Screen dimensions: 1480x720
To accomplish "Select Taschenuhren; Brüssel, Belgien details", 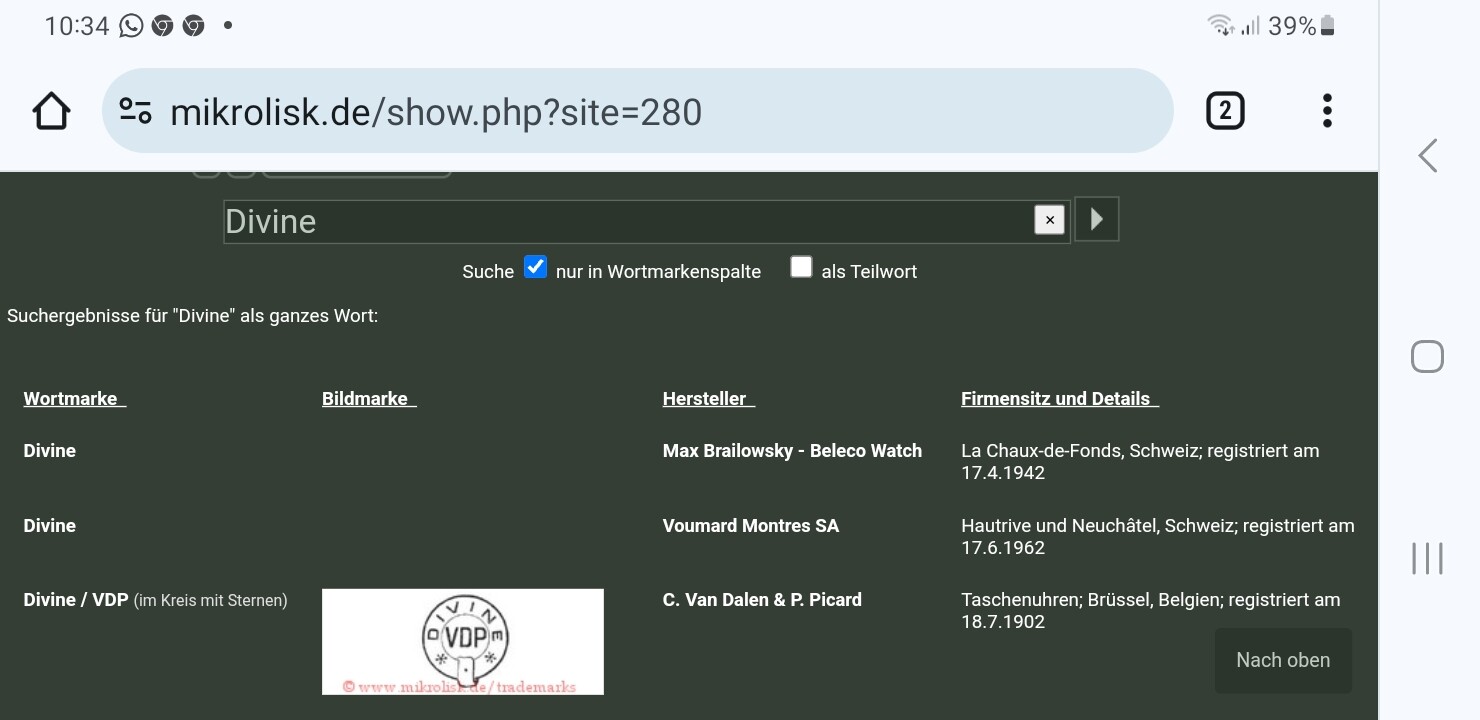I will (1151, 611).
